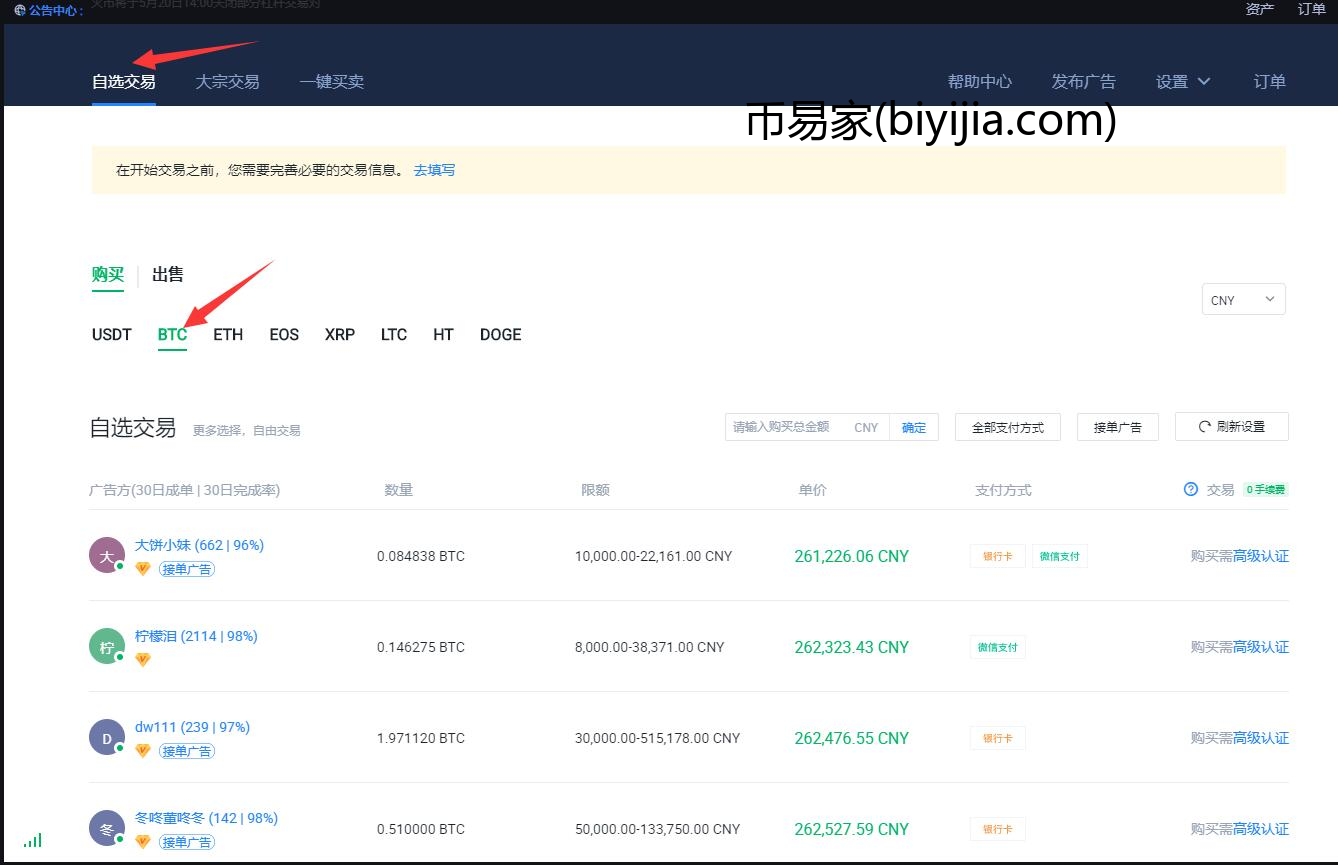This screenshot has height=865, width=1338.
Task: Click 接单广告 tag under 冬咚董咚冬
Action: [x=186, y=842]
